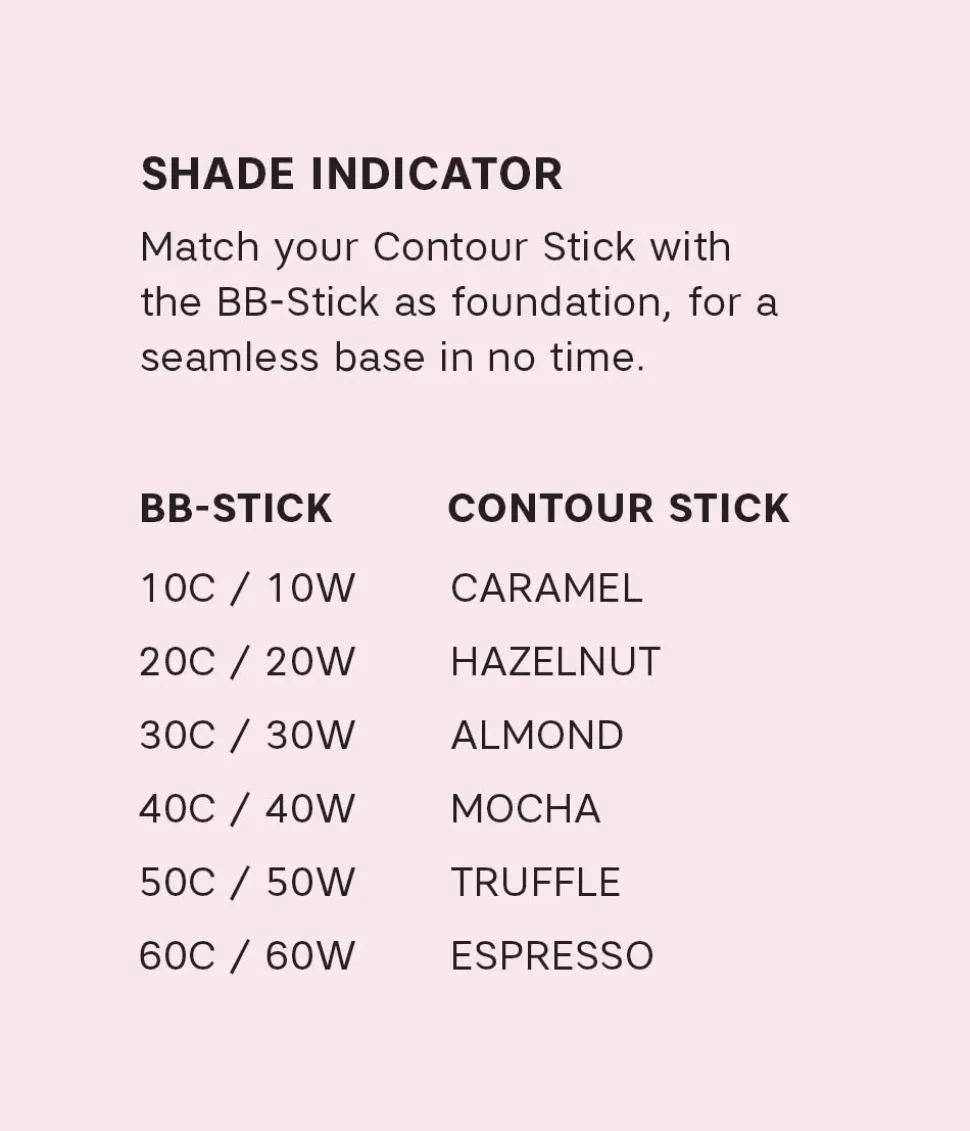Viewport: 970px width, 1131px height.
Task: Click the CONTOUR STICK column header
Action: (618, 508)
